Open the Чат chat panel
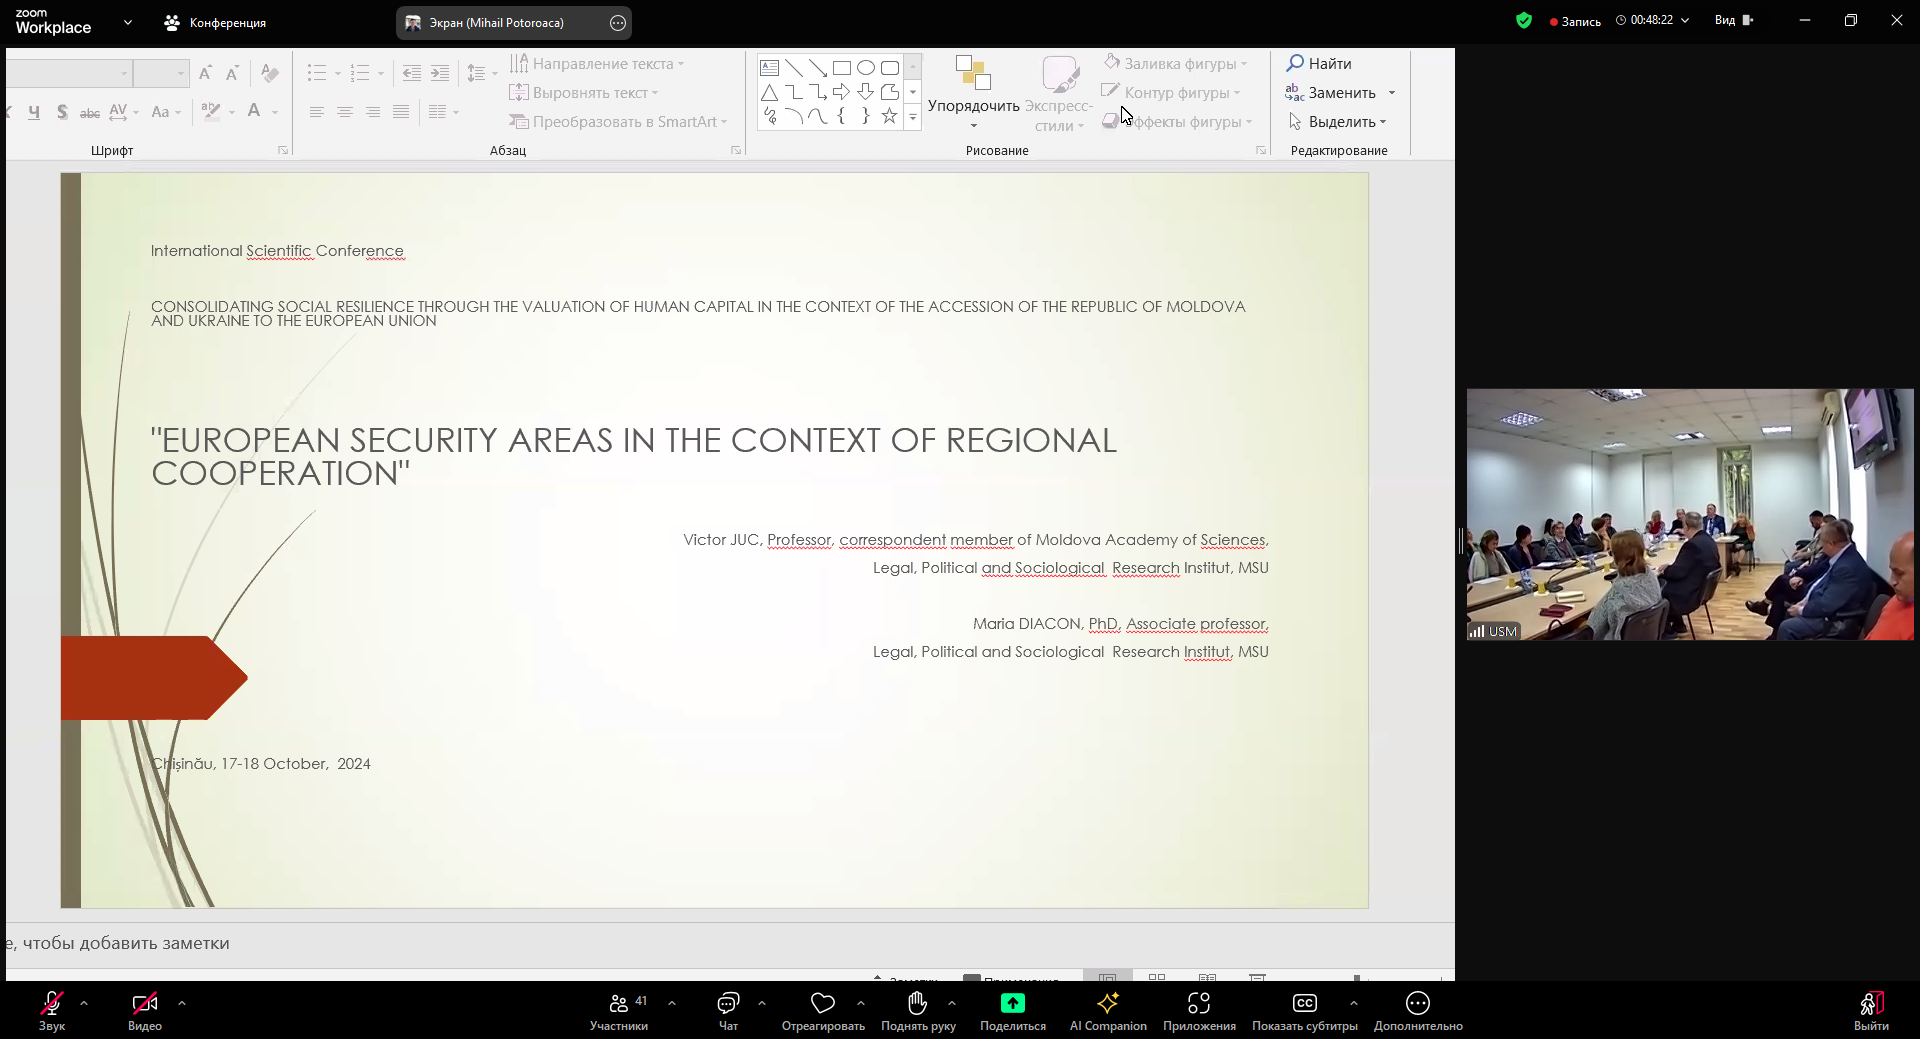 click(728, 1010)
